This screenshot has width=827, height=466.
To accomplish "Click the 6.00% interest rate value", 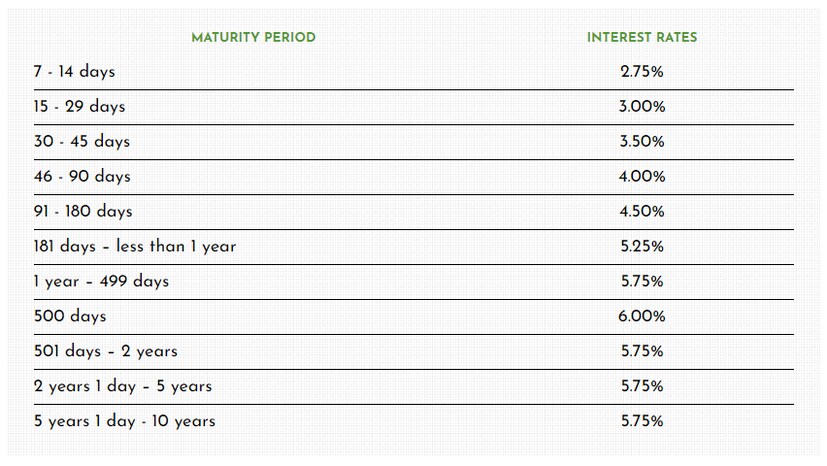I will tap(642, 317).
